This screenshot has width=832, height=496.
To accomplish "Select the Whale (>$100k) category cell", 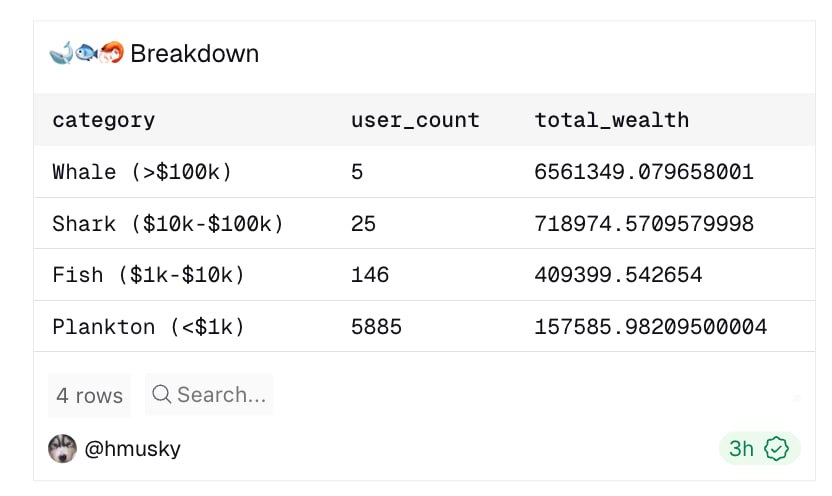I will pyautogui.click(x=142, y=172).
